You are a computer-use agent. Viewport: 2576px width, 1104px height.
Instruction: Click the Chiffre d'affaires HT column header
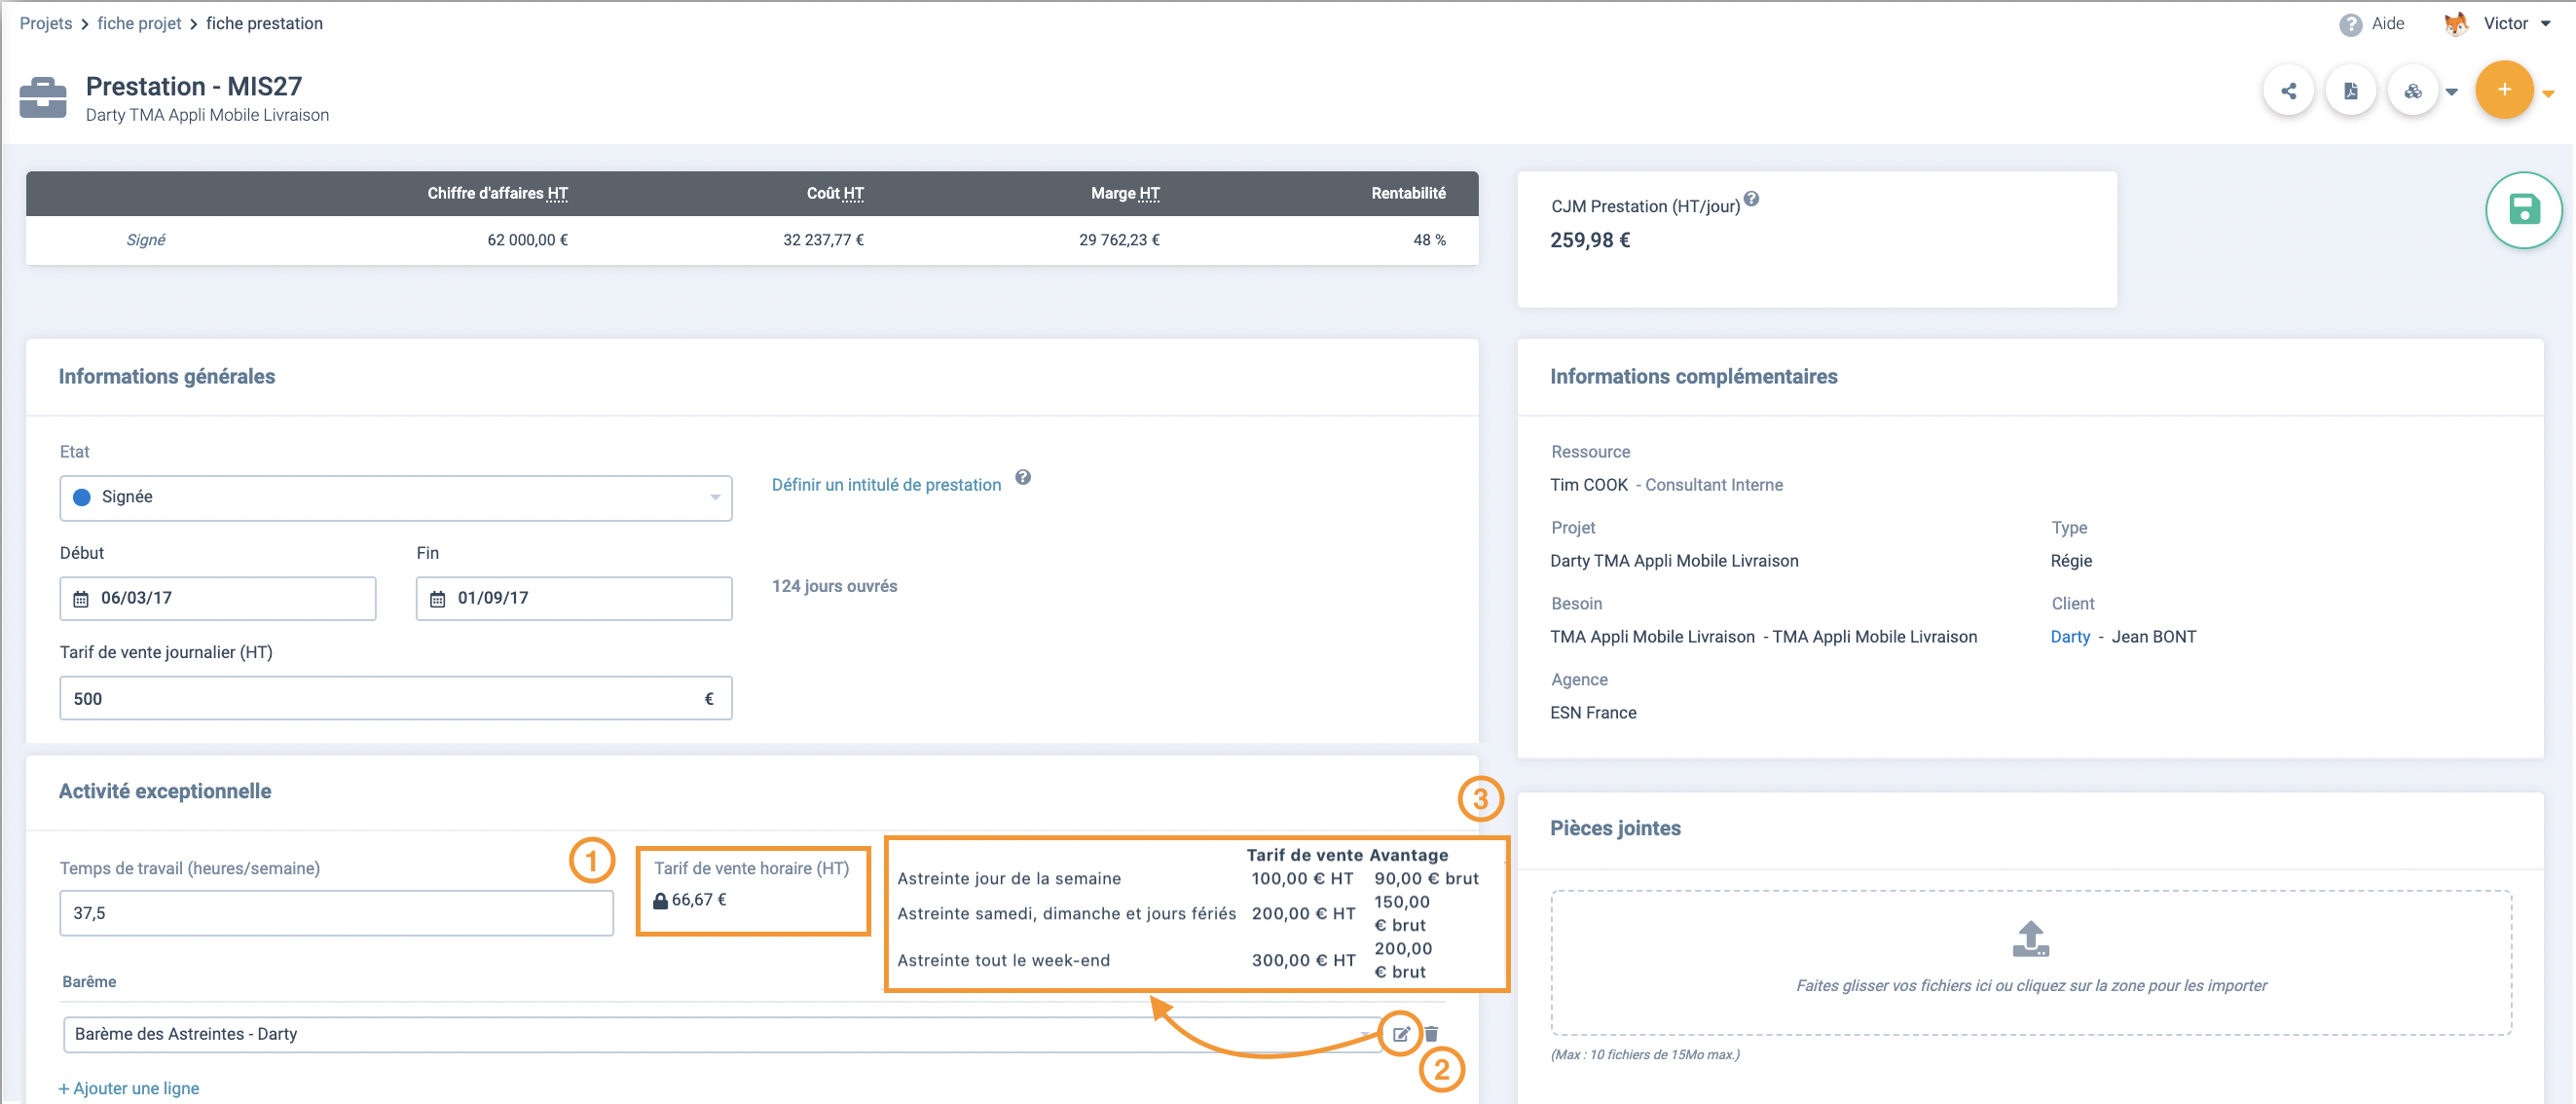point(497,193)
